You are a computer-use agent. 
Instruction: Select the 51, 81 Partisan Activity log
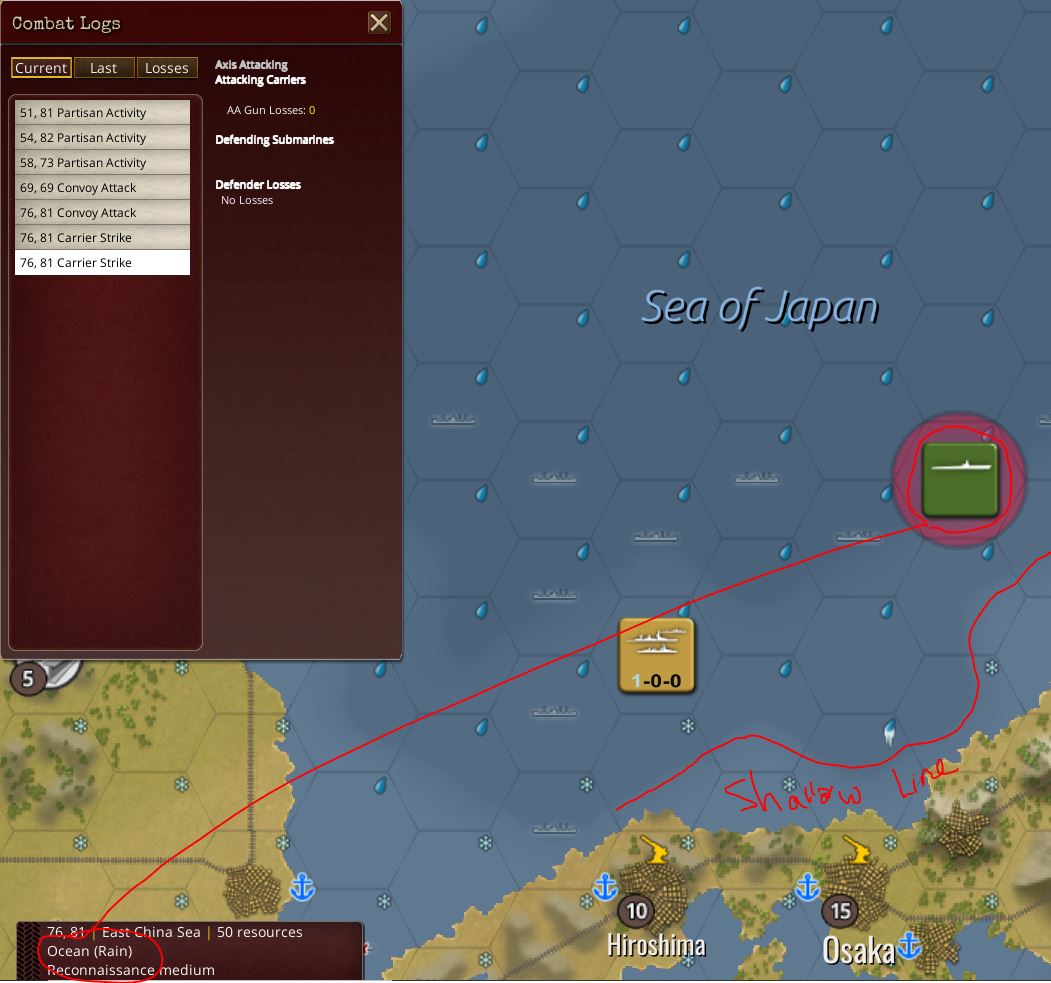pos(103,113)
